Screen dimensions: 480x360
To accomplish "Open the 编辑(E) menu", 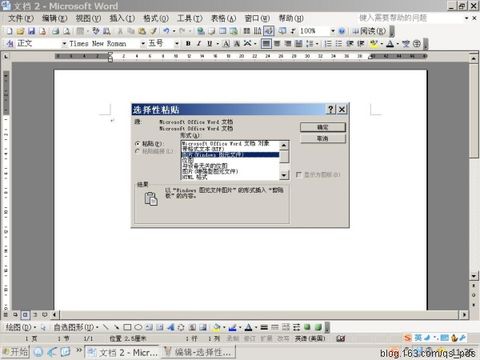I will click(55, 18).
